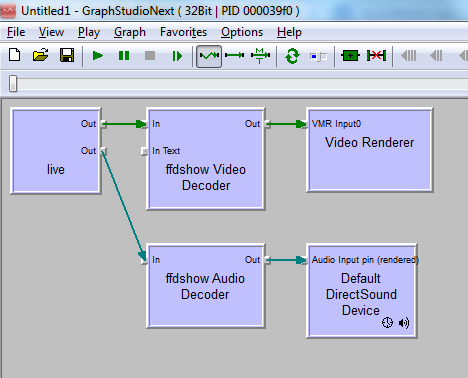Open the Play menu
This screenshot has height=378, width=468.
click(89, 32)
